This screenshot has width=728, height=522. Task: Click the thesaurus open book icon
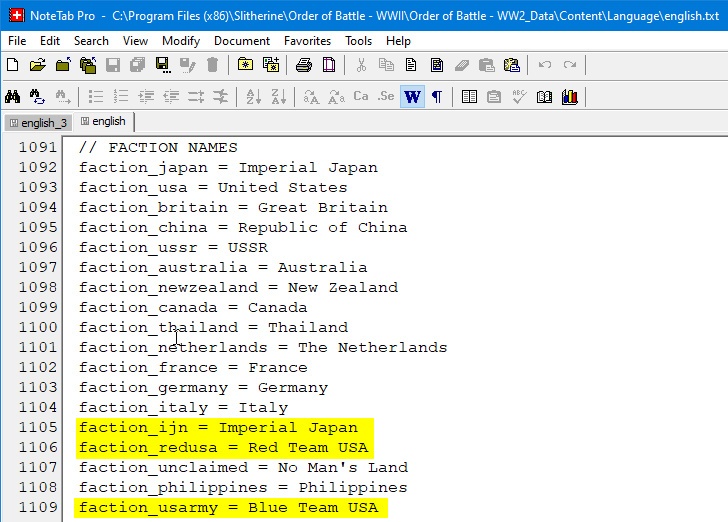pos(544,97)
